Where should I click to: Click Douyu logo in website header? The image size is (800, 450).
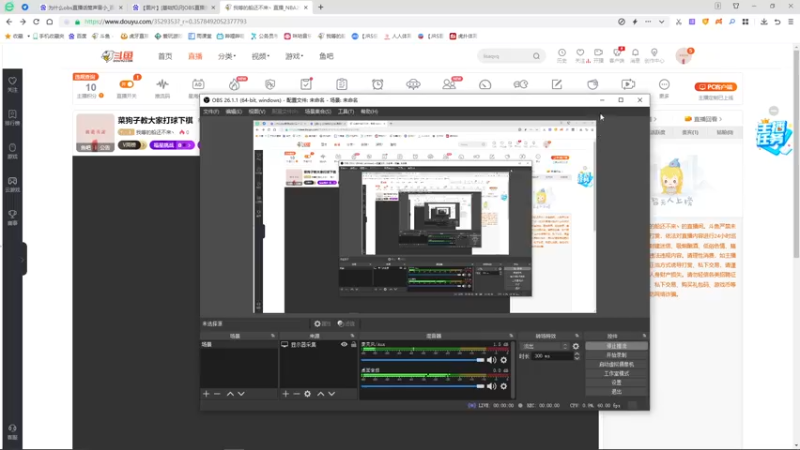tap(117, 56)
